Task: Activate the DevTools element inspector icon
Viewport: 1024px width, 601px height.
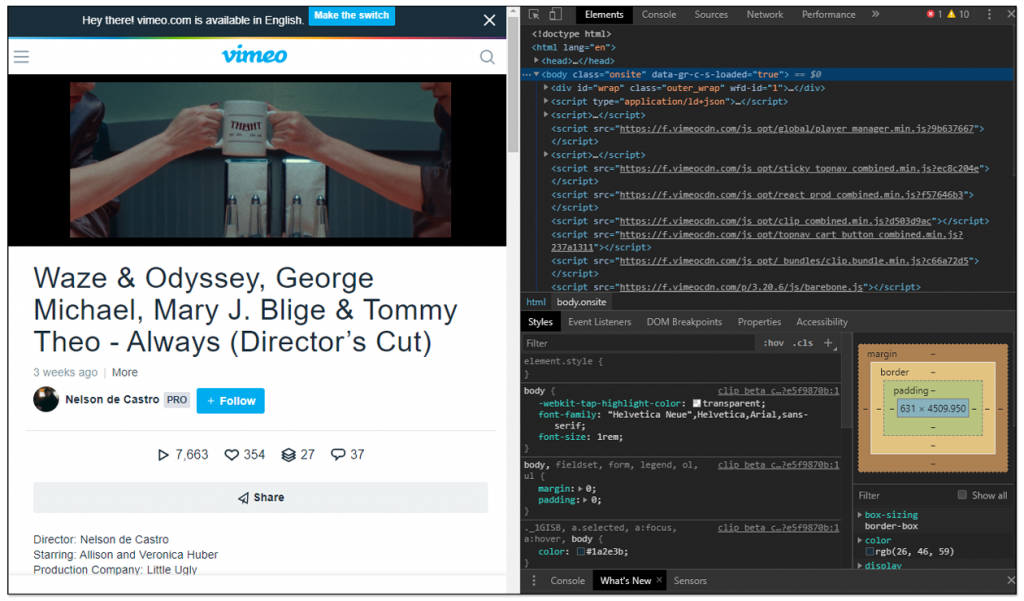Action: 534,14
